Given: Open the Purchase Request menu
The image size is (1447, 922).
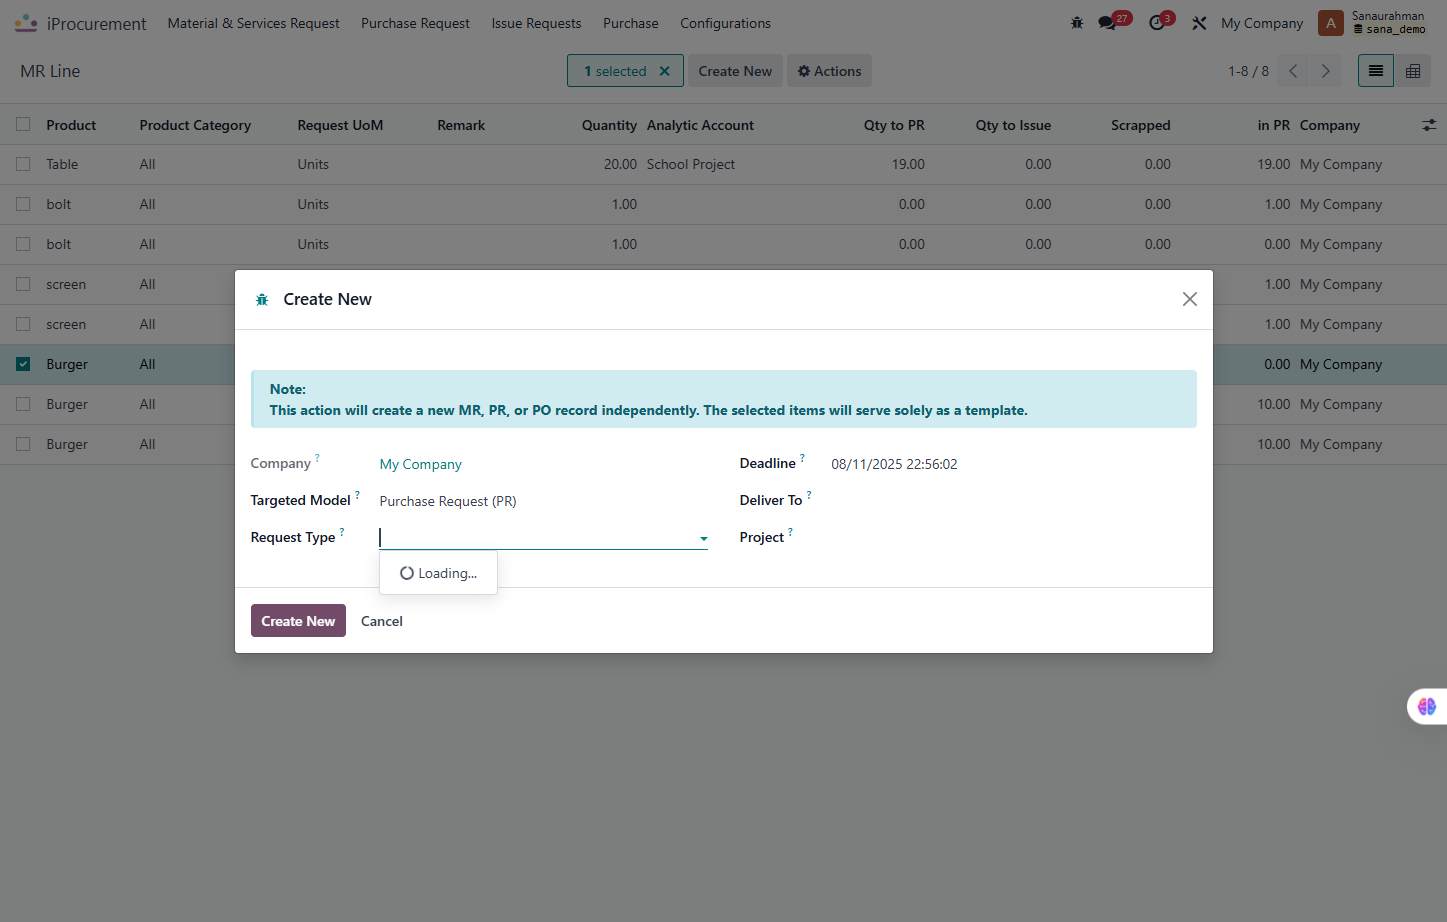Looking at the screenshot, I should [415, 23].
